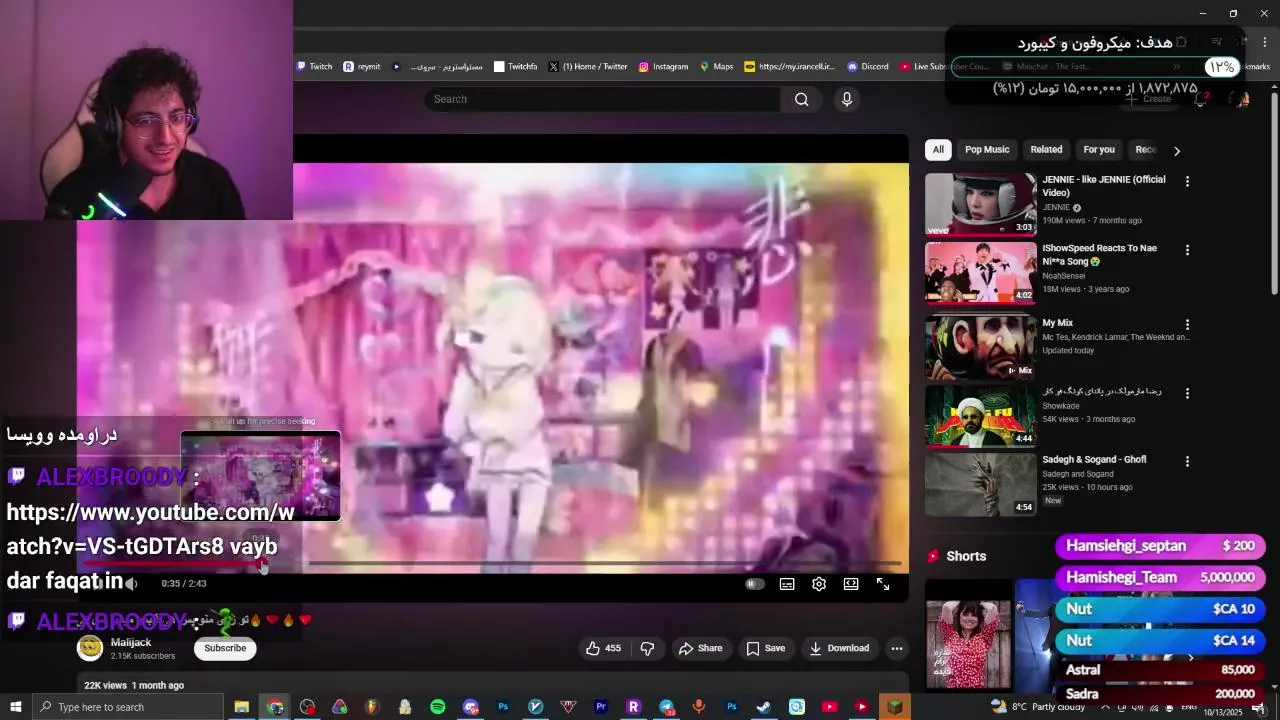
Task: Turn on subtitles/closed captions
Action: tap(787, 584)
